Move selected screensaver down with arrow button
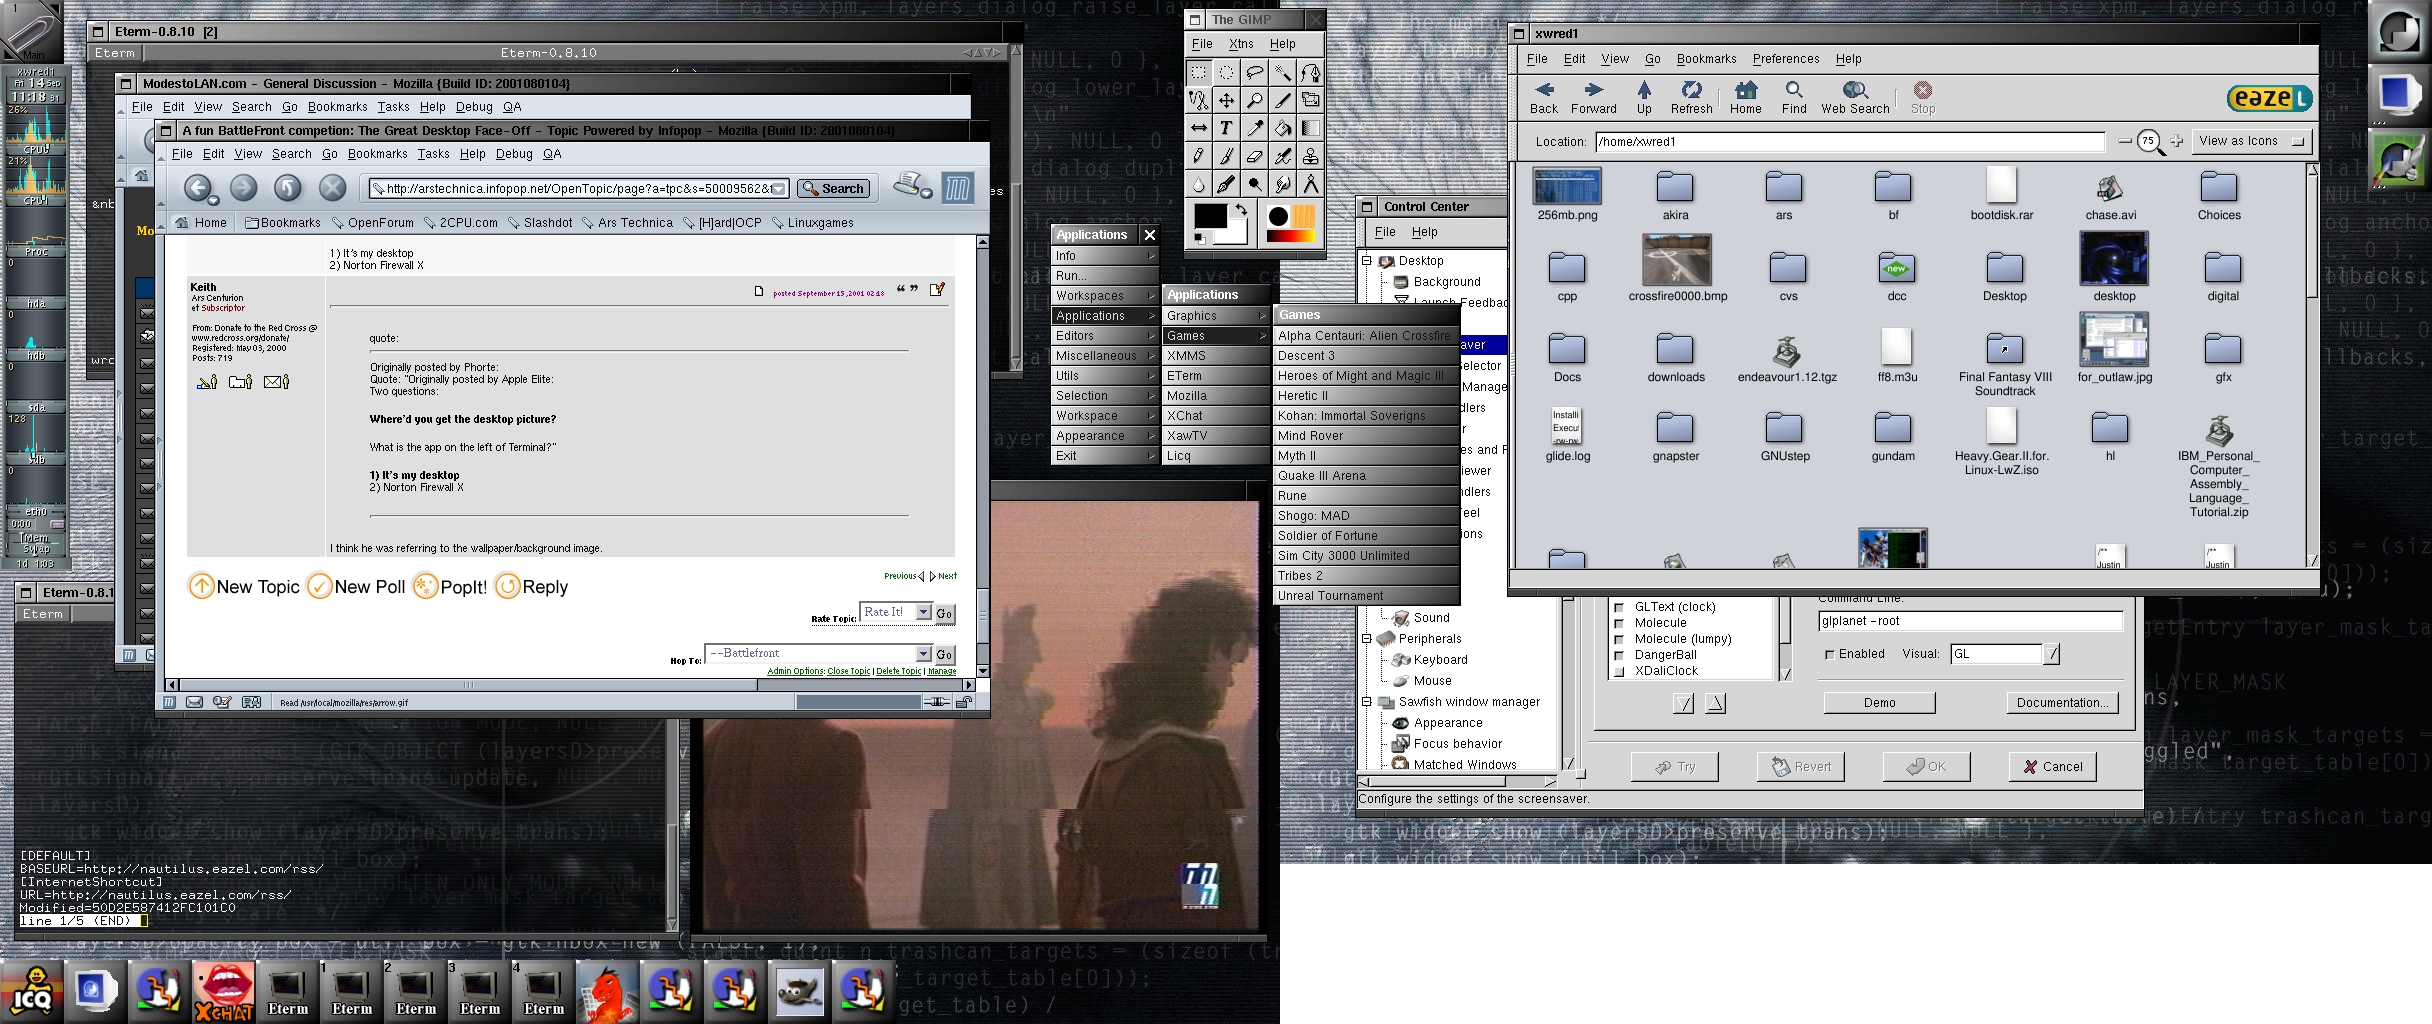The image size is (2432, 1024). click(x=1683, y=703)
